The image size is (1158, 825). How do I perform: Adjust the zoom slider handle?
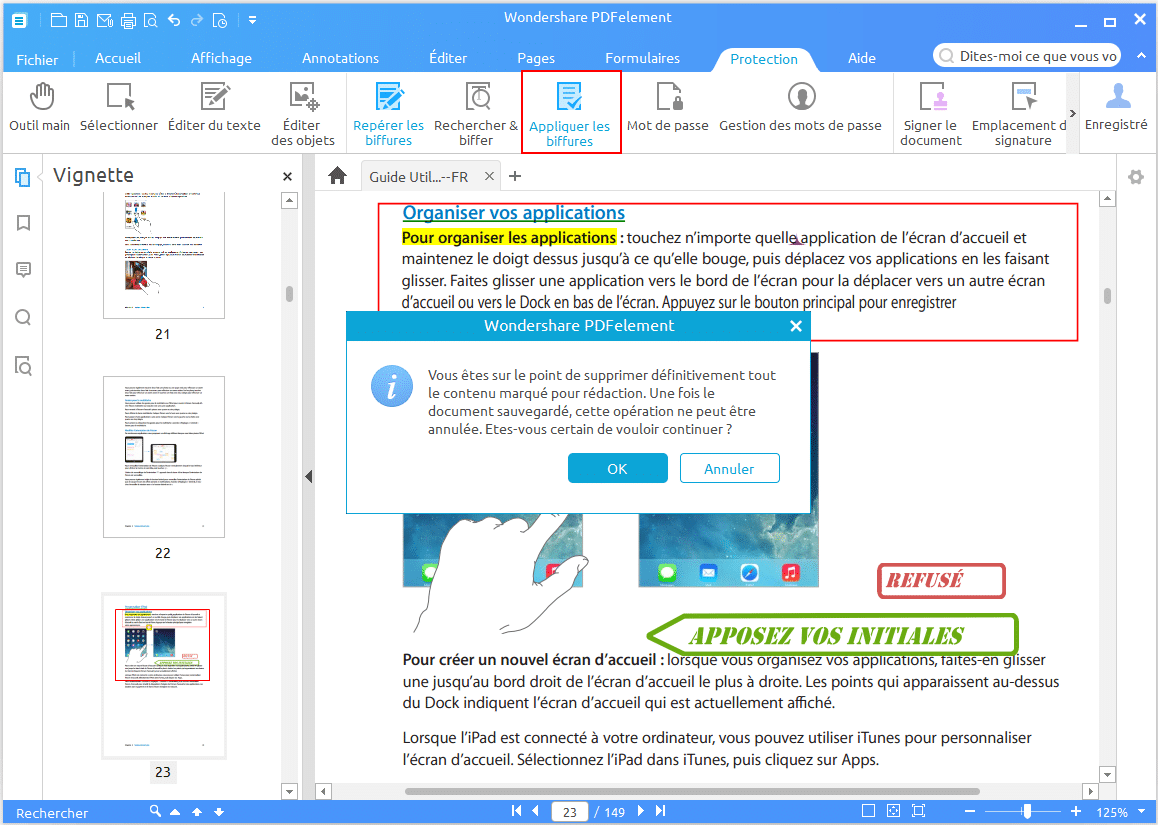coord(1027,812)
